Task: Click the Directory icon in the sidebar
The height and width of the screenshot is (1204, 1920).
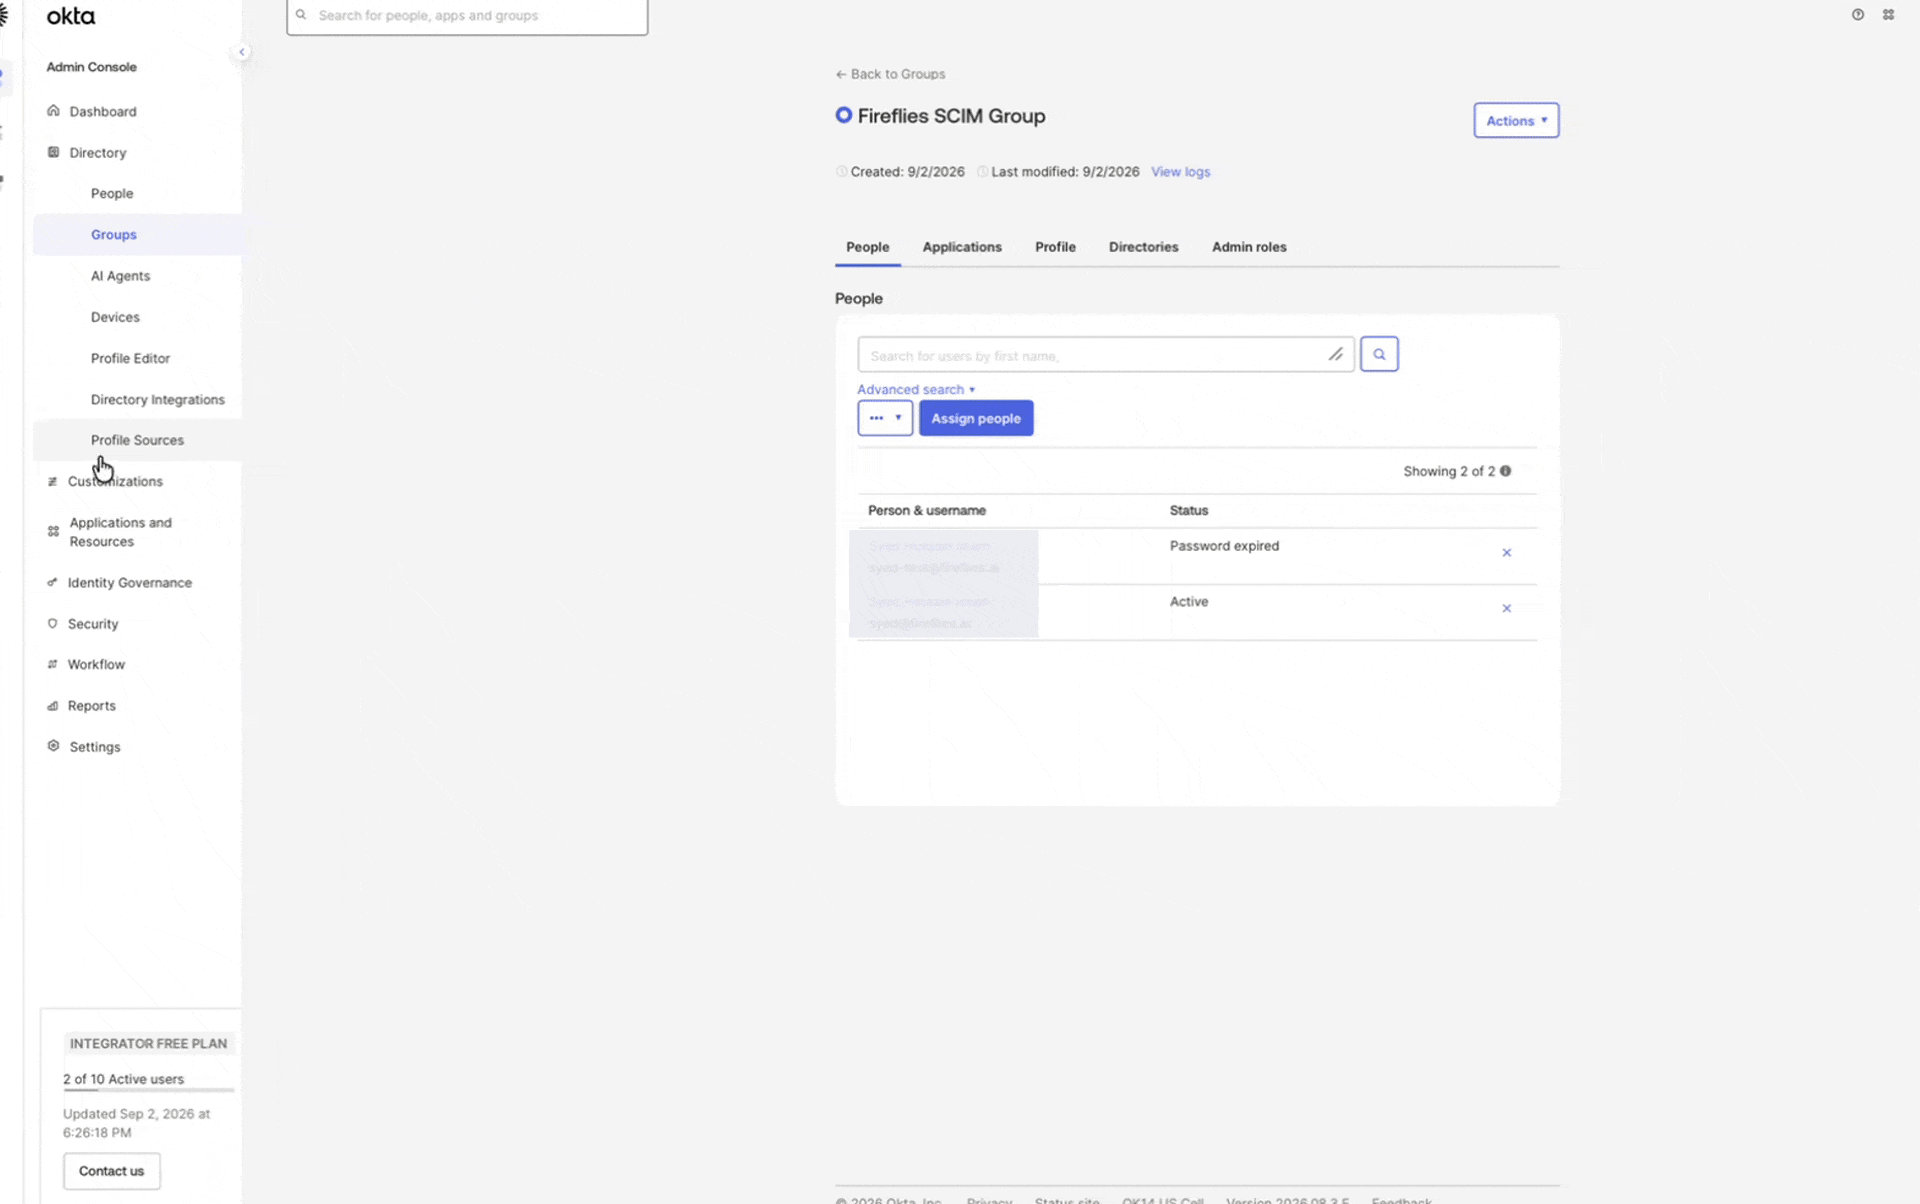Action: [x=53, y=152]
